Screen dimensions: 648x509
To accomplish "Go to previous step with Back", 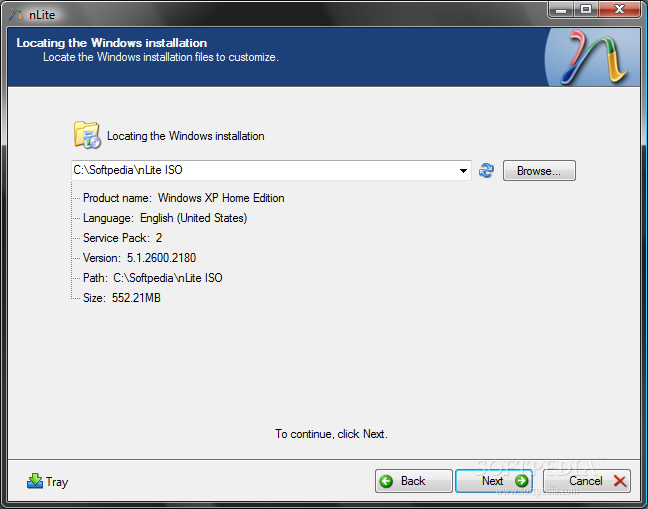I will [414, 481].
